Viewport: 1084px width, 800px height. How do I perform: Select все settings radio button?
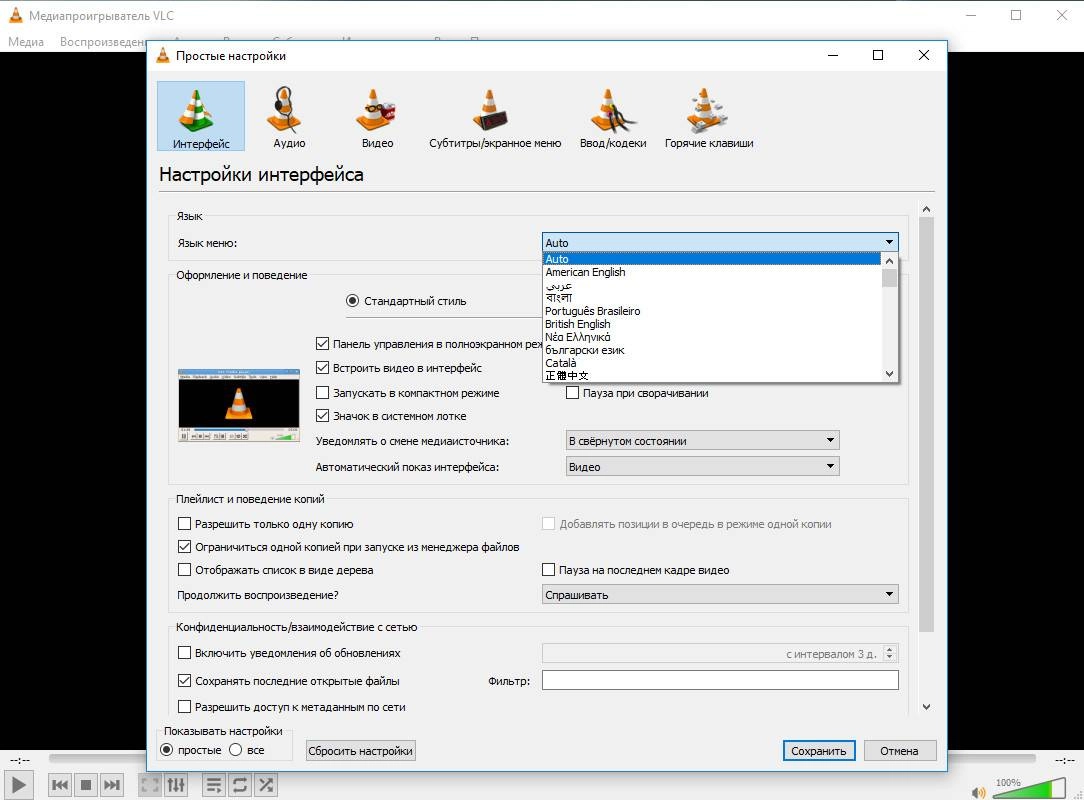(236, 750)
